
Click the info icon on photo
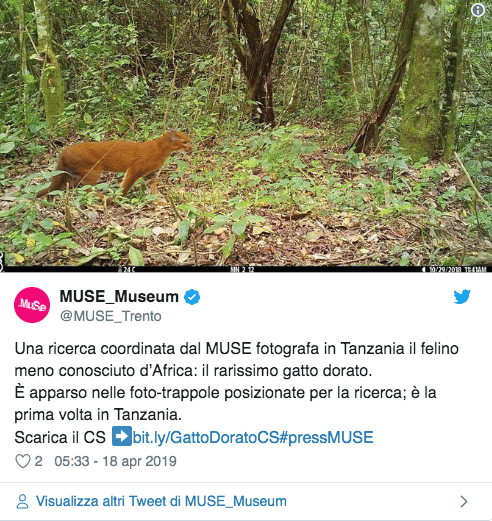[x=478, y=10]
